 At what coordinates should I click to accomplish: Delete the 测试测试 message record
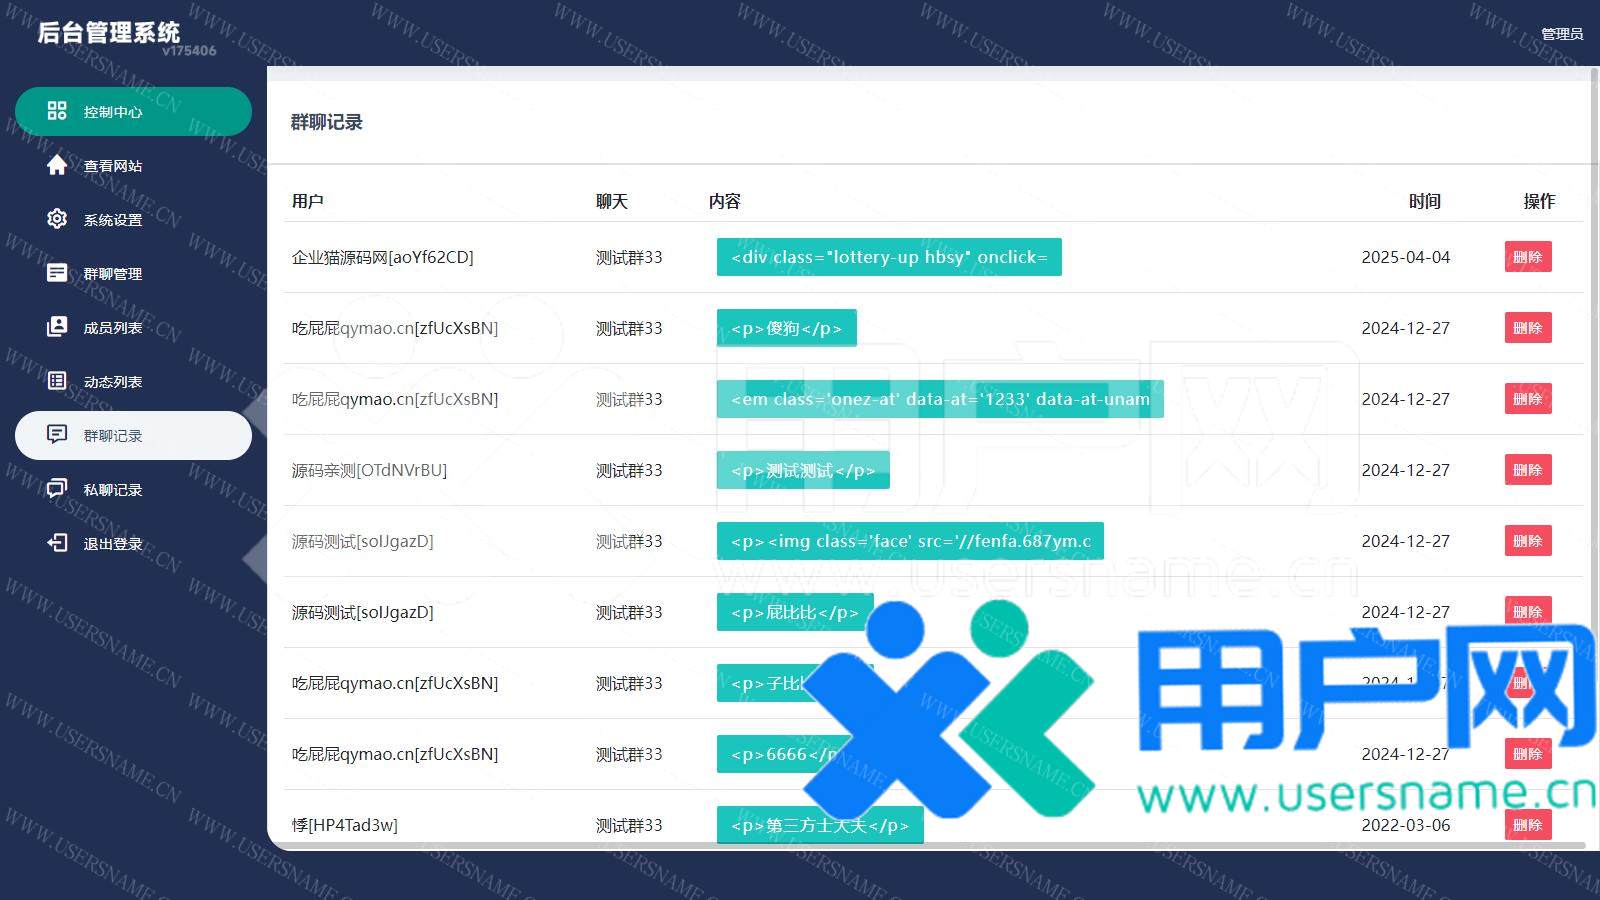tap(1527, 470)
